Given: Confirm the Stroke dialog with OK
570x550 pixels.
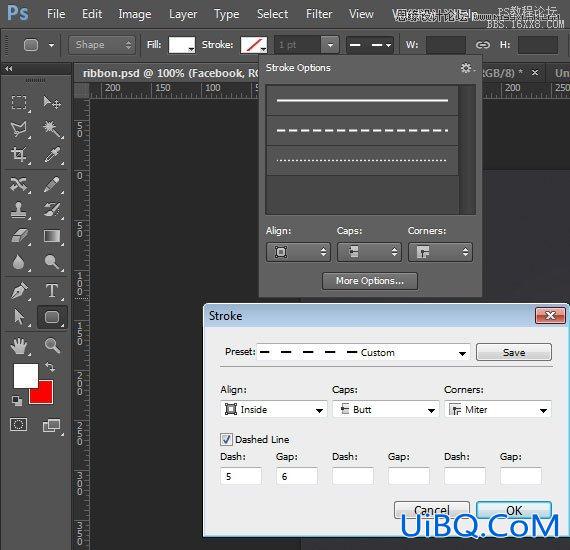Looking at the screenshot, I should coord(514,510).
